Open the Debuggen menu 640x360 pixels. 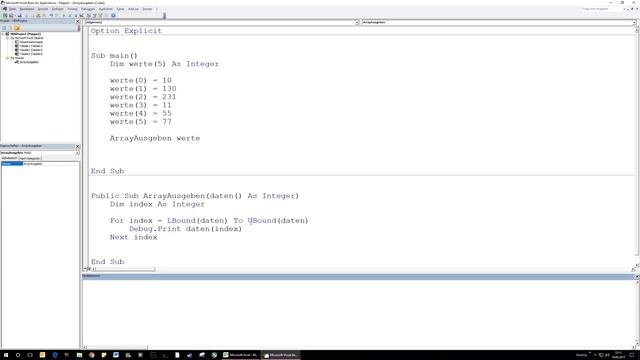[88, 9]
